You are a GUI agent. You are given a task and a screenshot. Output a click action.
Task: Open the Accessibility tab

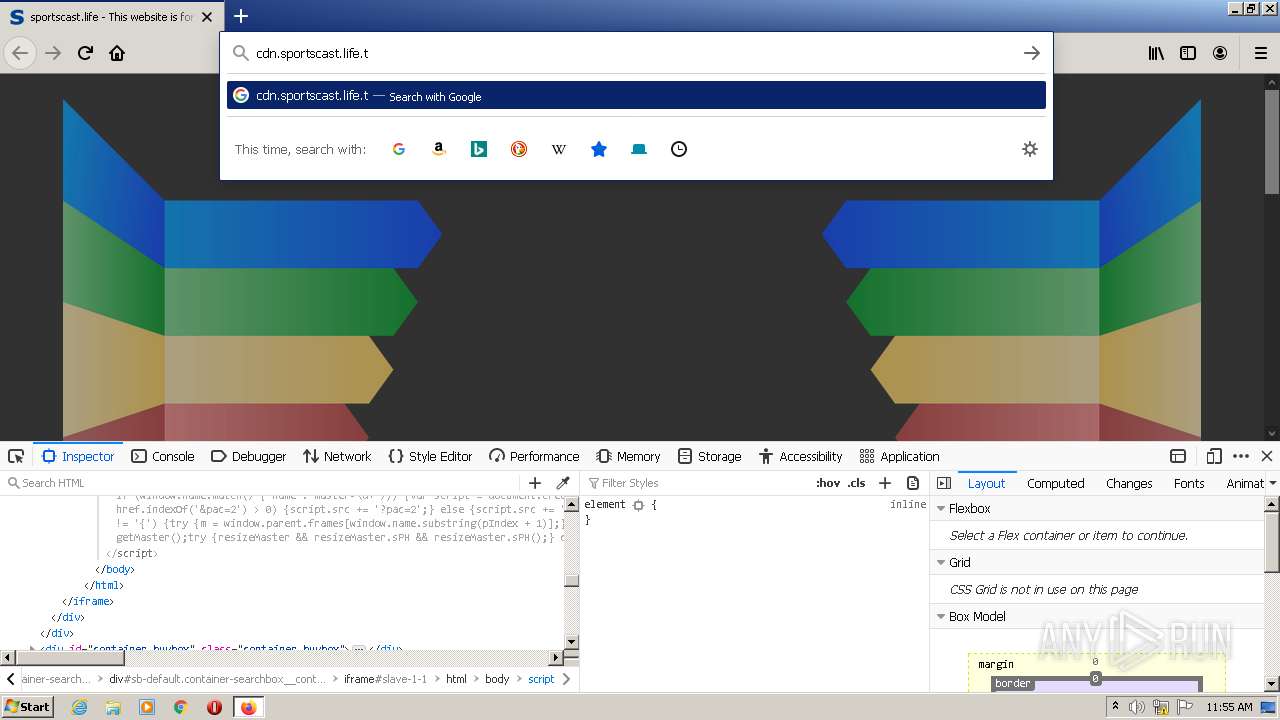(x=800, y=456)
